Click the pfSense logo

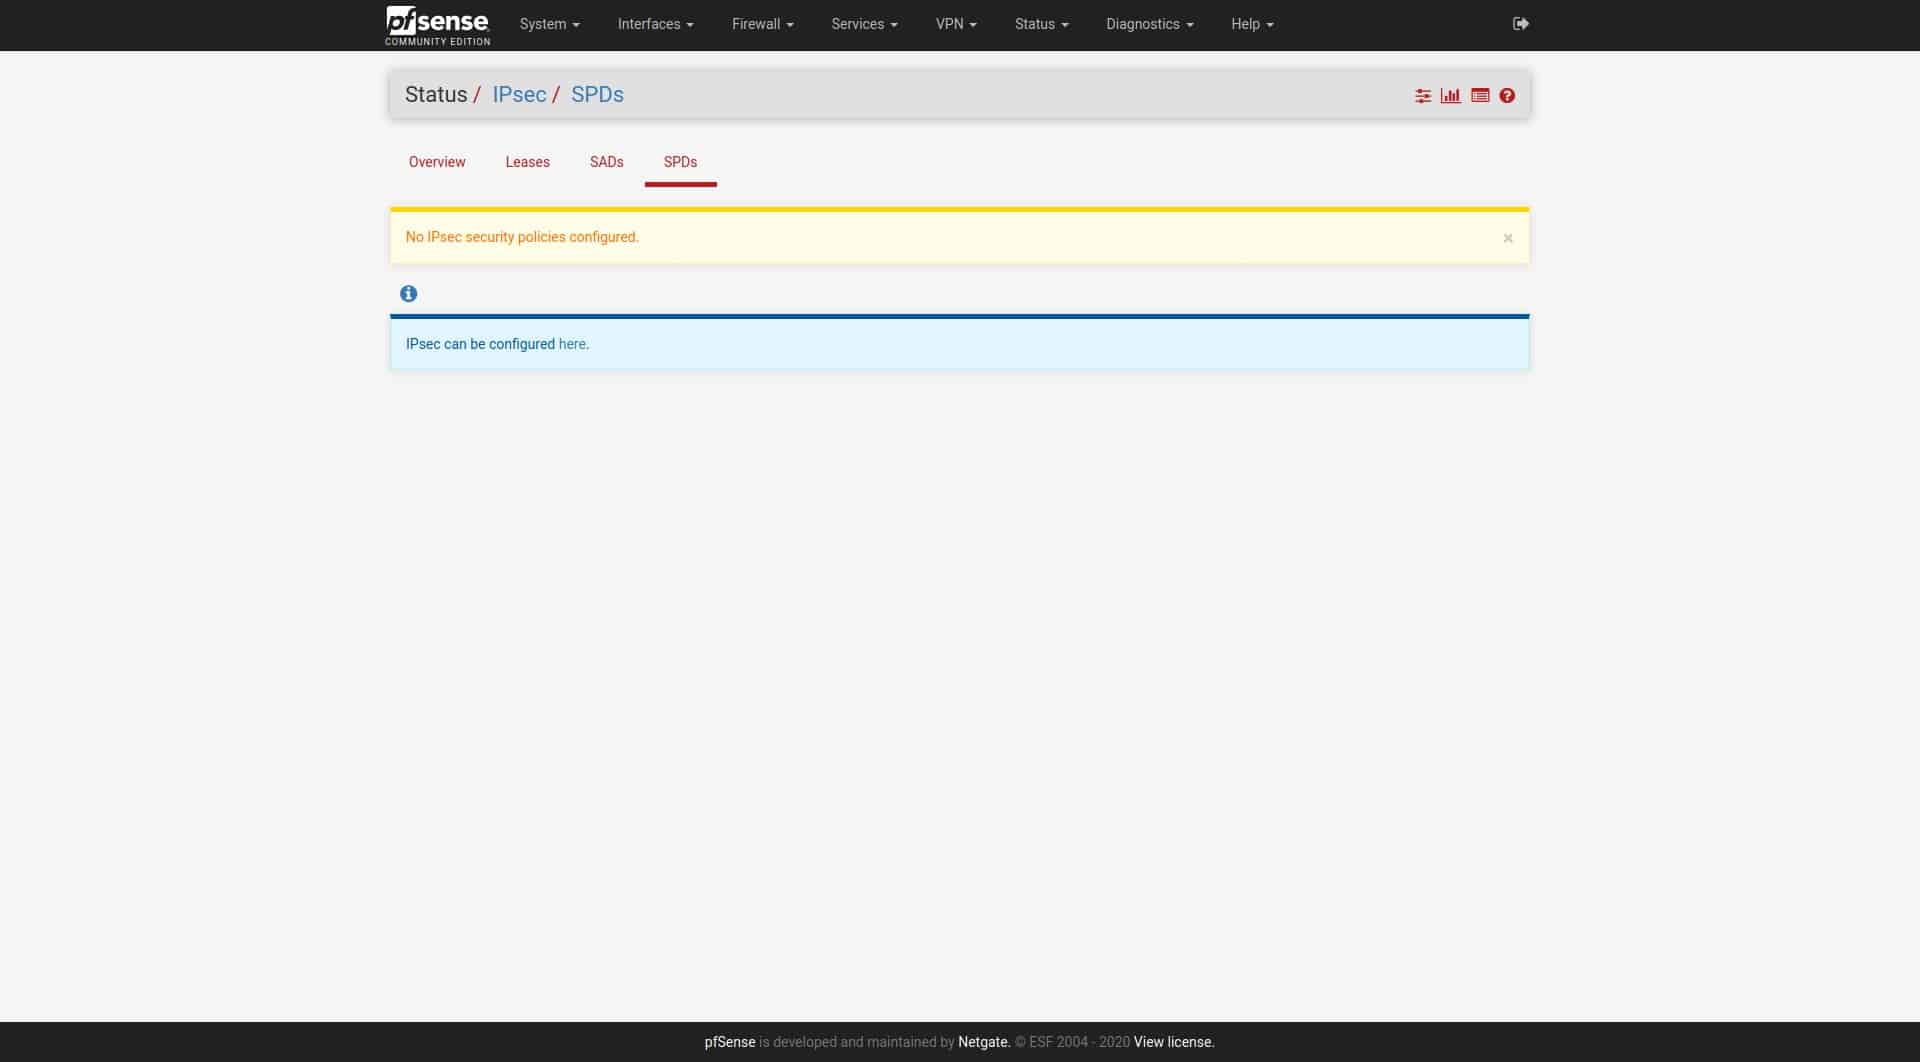pyautogui.click(x=437, y=25)
